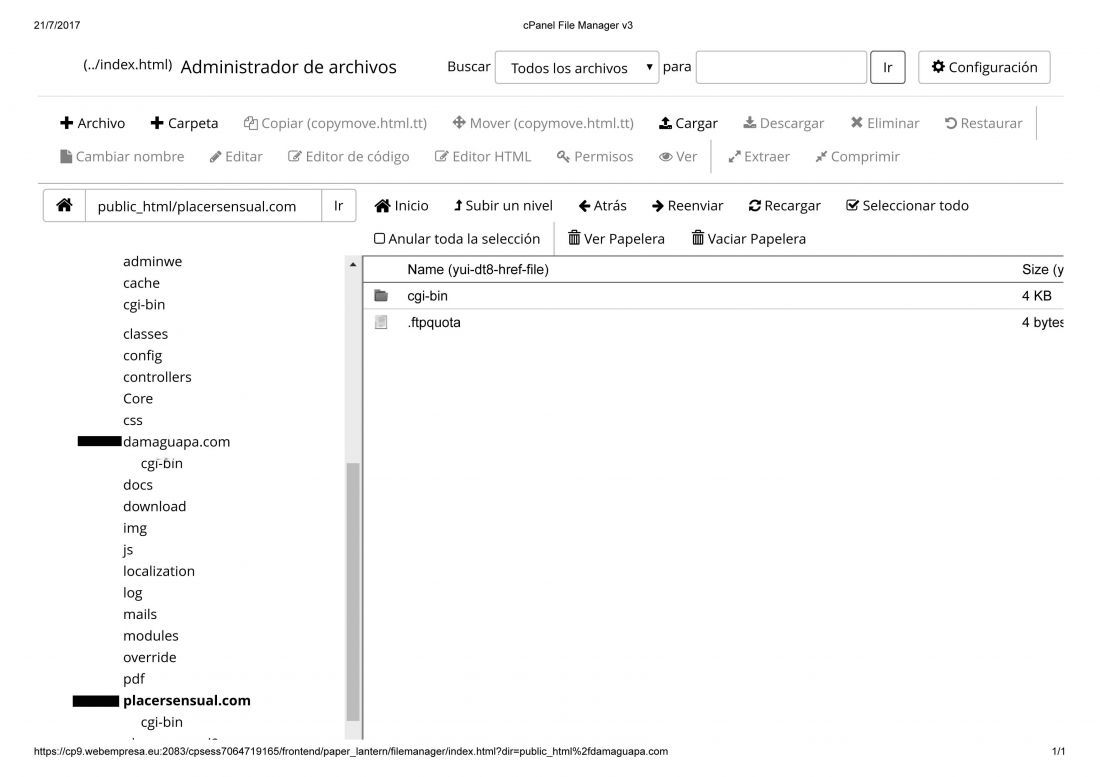Select pdf folder in tree

click(x=133, y=679)
